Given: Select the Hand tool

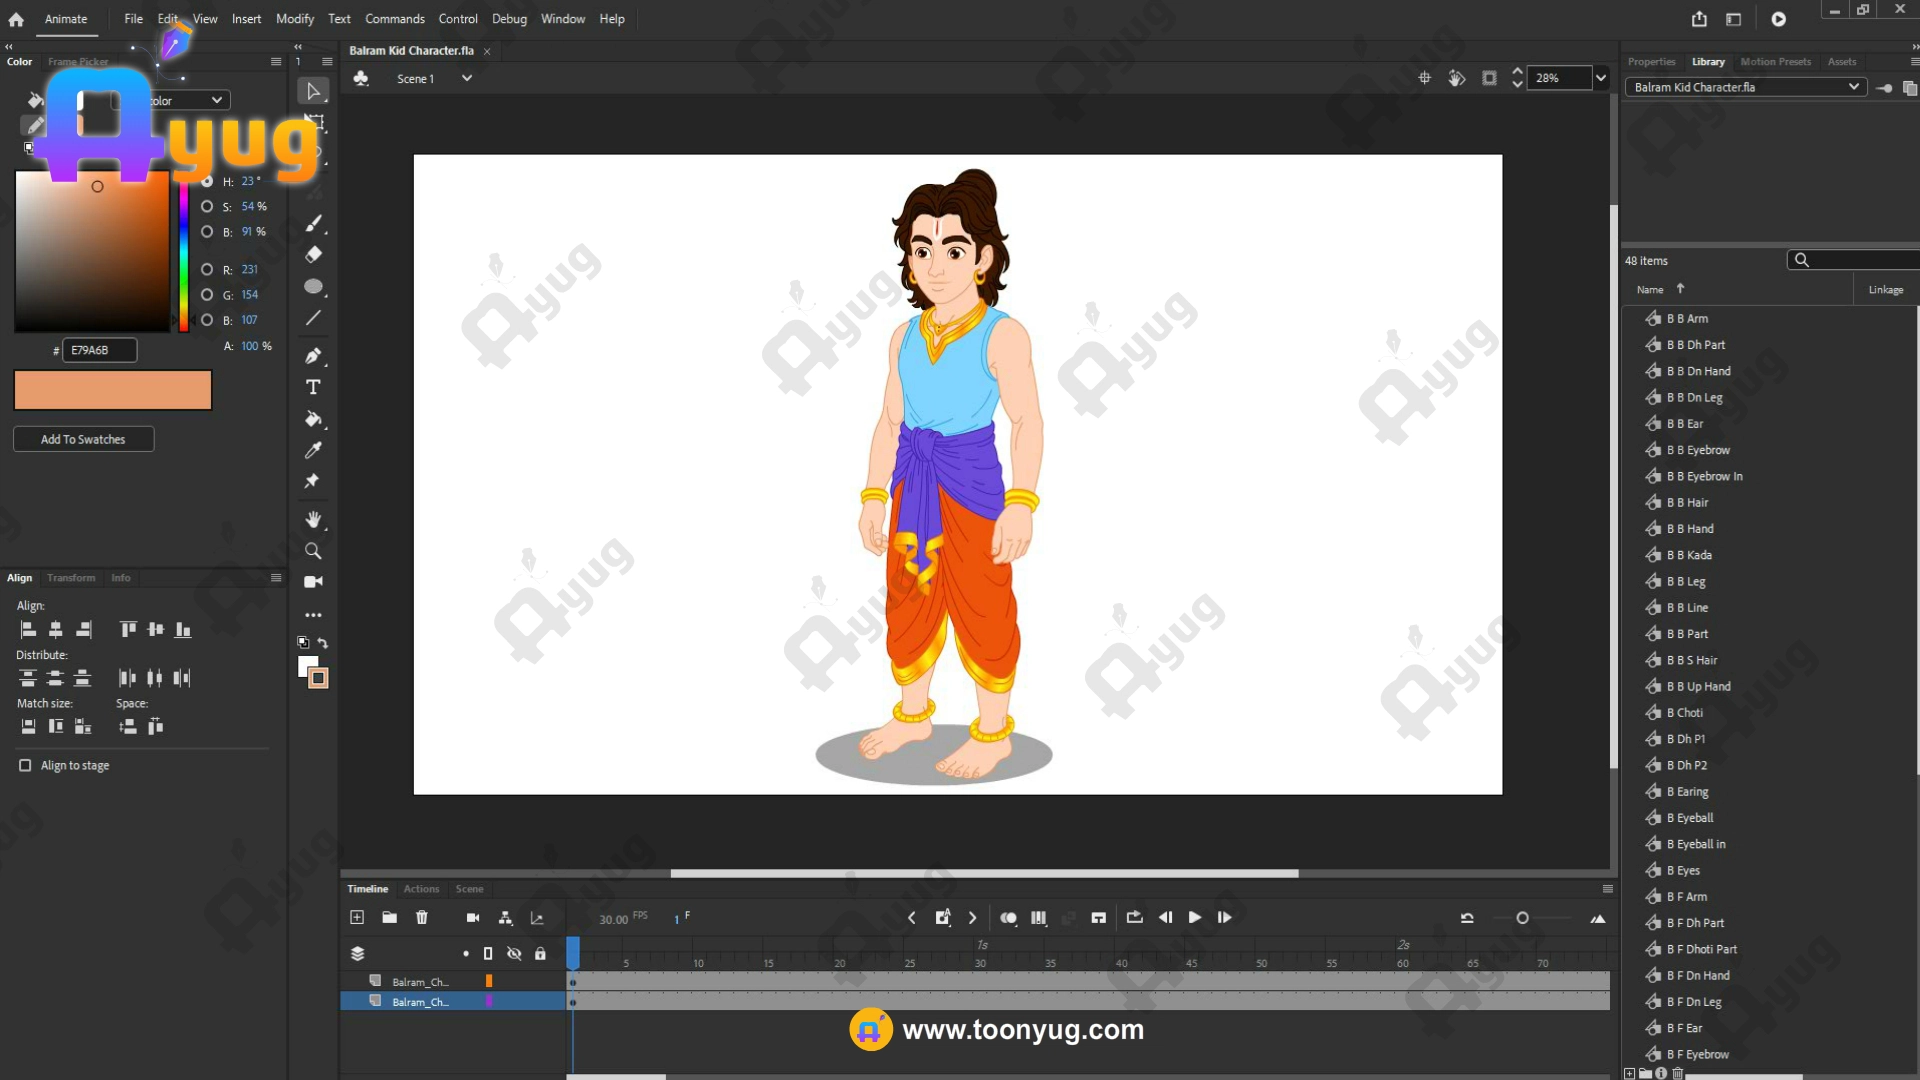Looking at the screenshot, I should pyautogui.click(x=313, y=519).
